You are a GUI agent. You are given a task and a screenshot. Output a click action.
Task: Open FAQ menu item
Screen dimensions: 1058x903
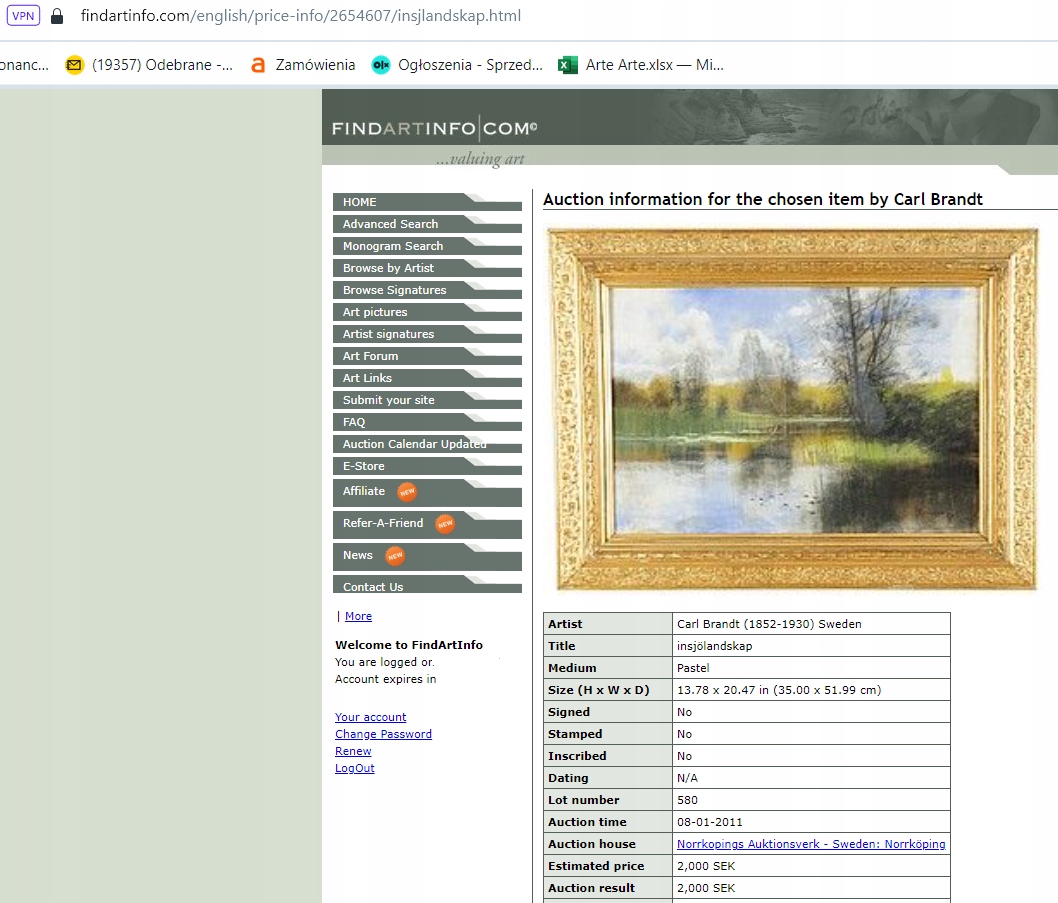pos(427,422)
